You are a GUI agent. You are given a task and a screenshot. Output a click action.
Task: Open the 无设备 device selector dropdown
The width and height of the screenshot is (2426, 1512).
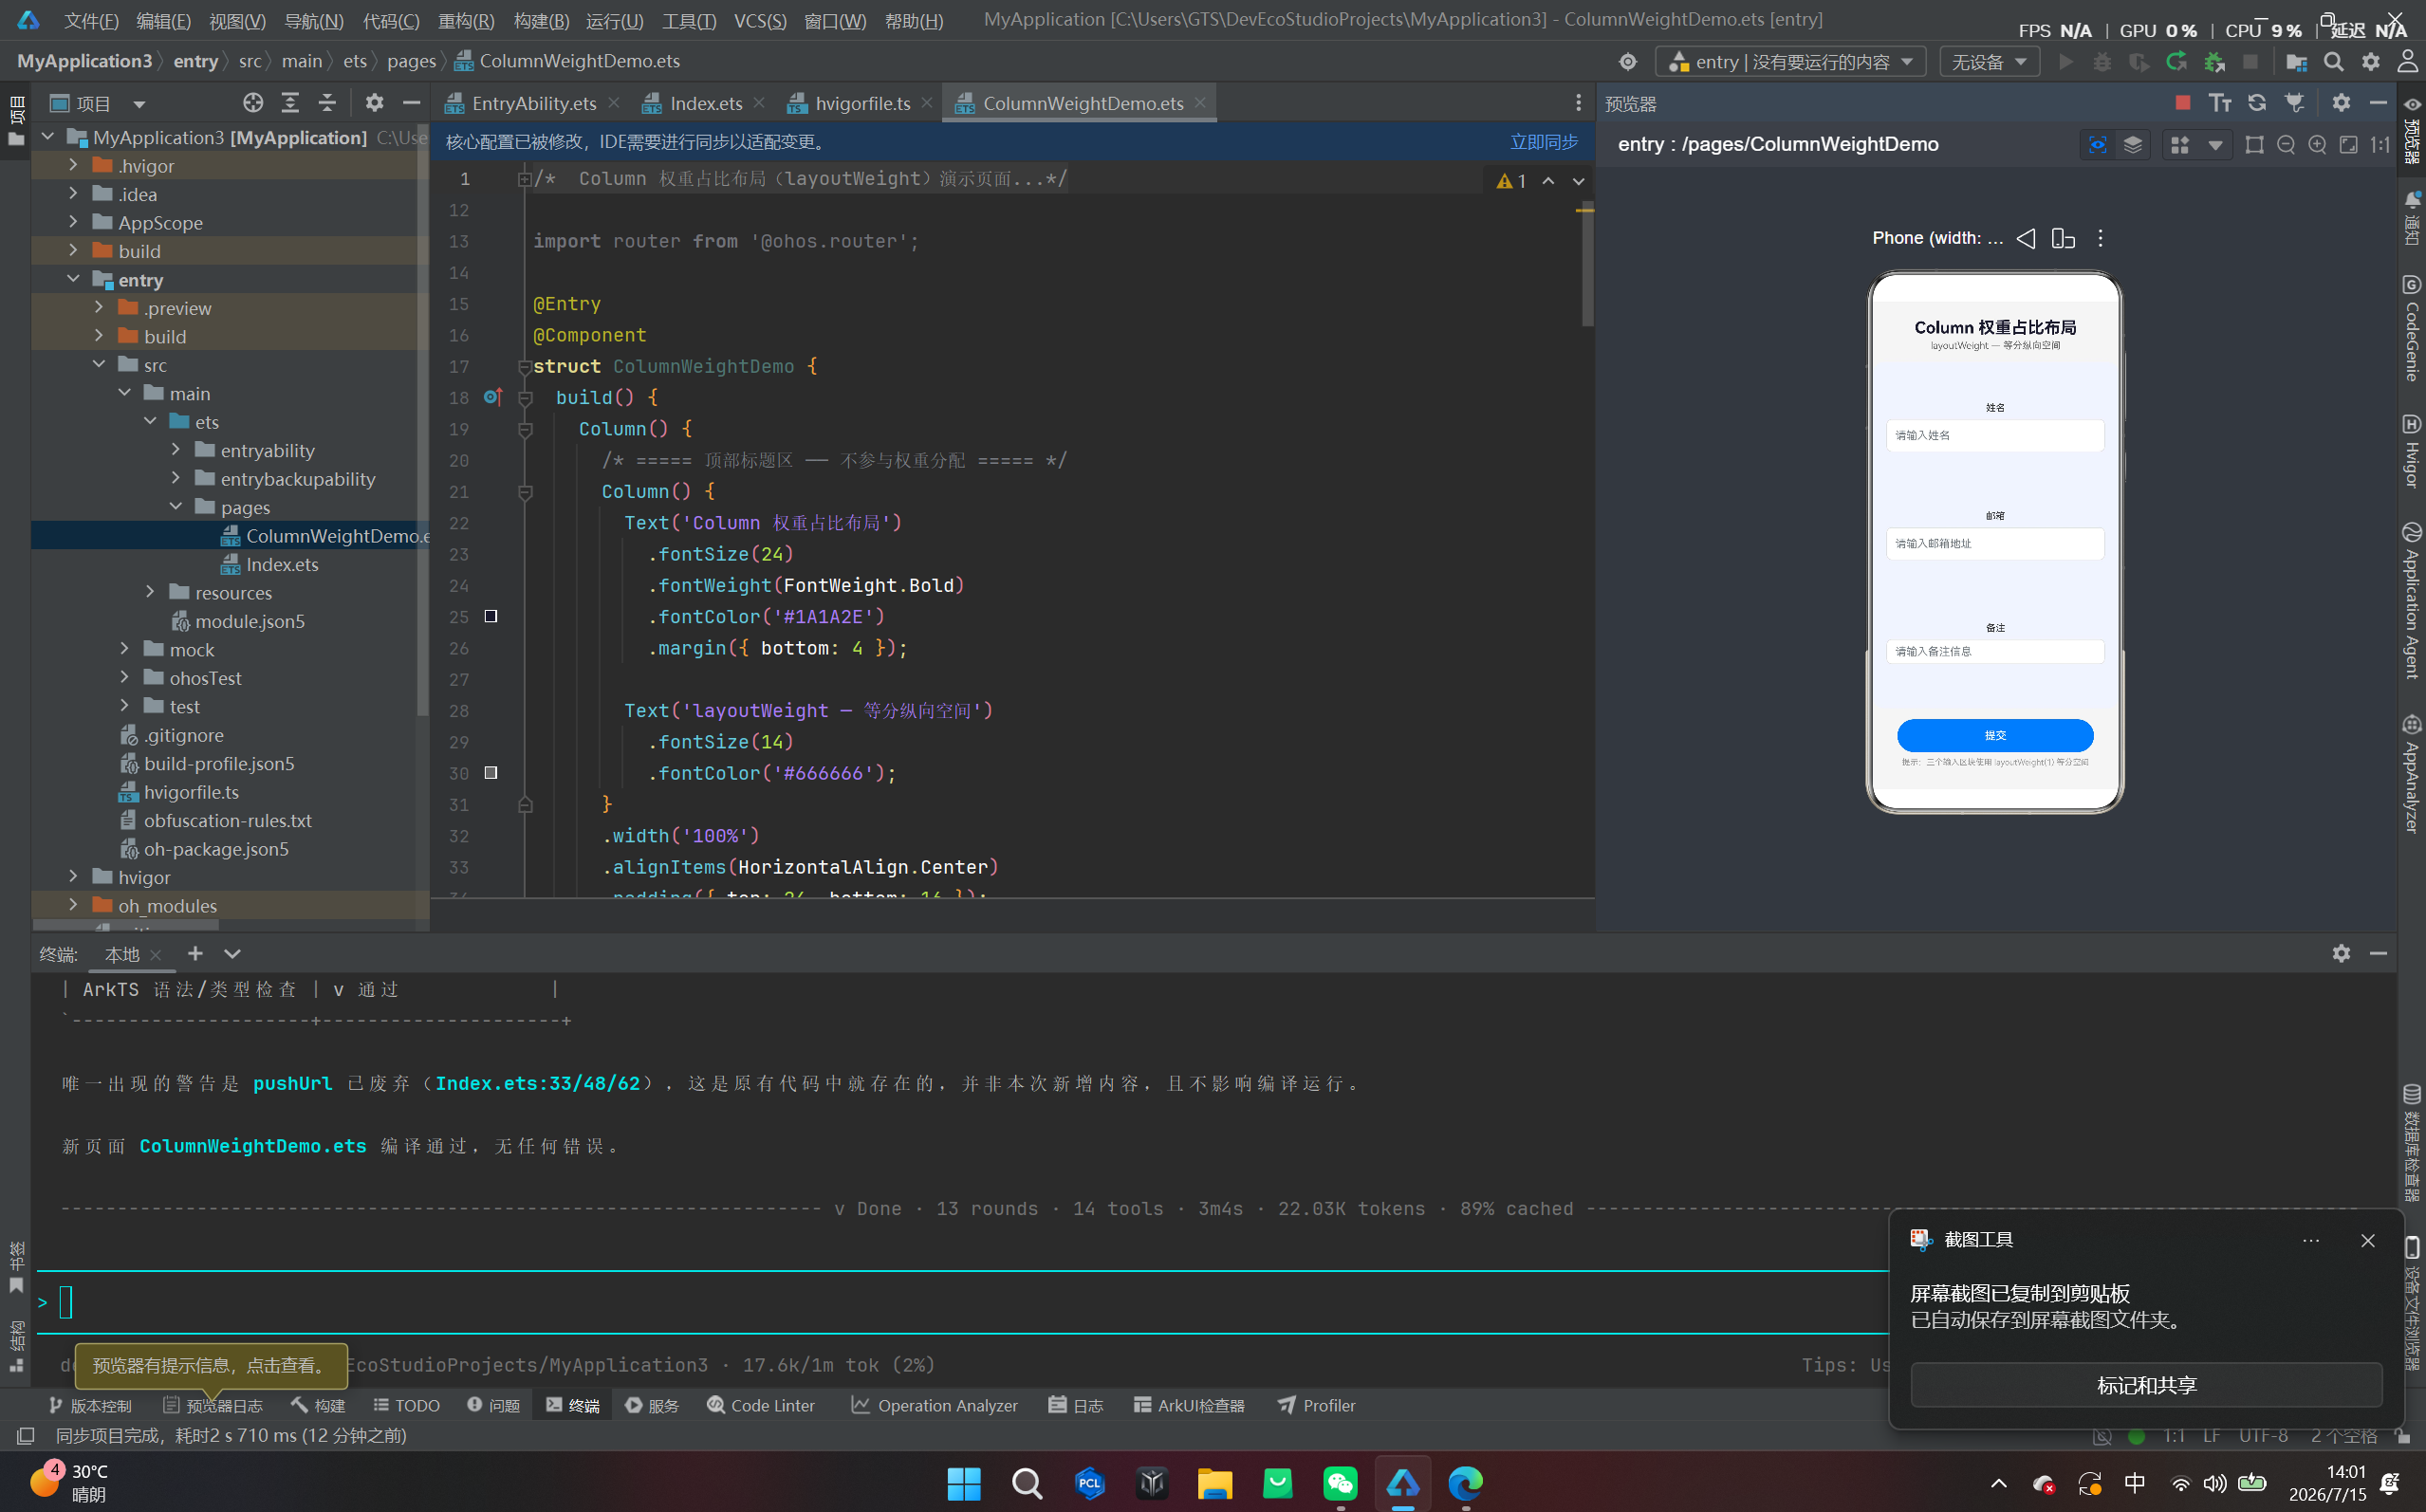click(1989, 62)
